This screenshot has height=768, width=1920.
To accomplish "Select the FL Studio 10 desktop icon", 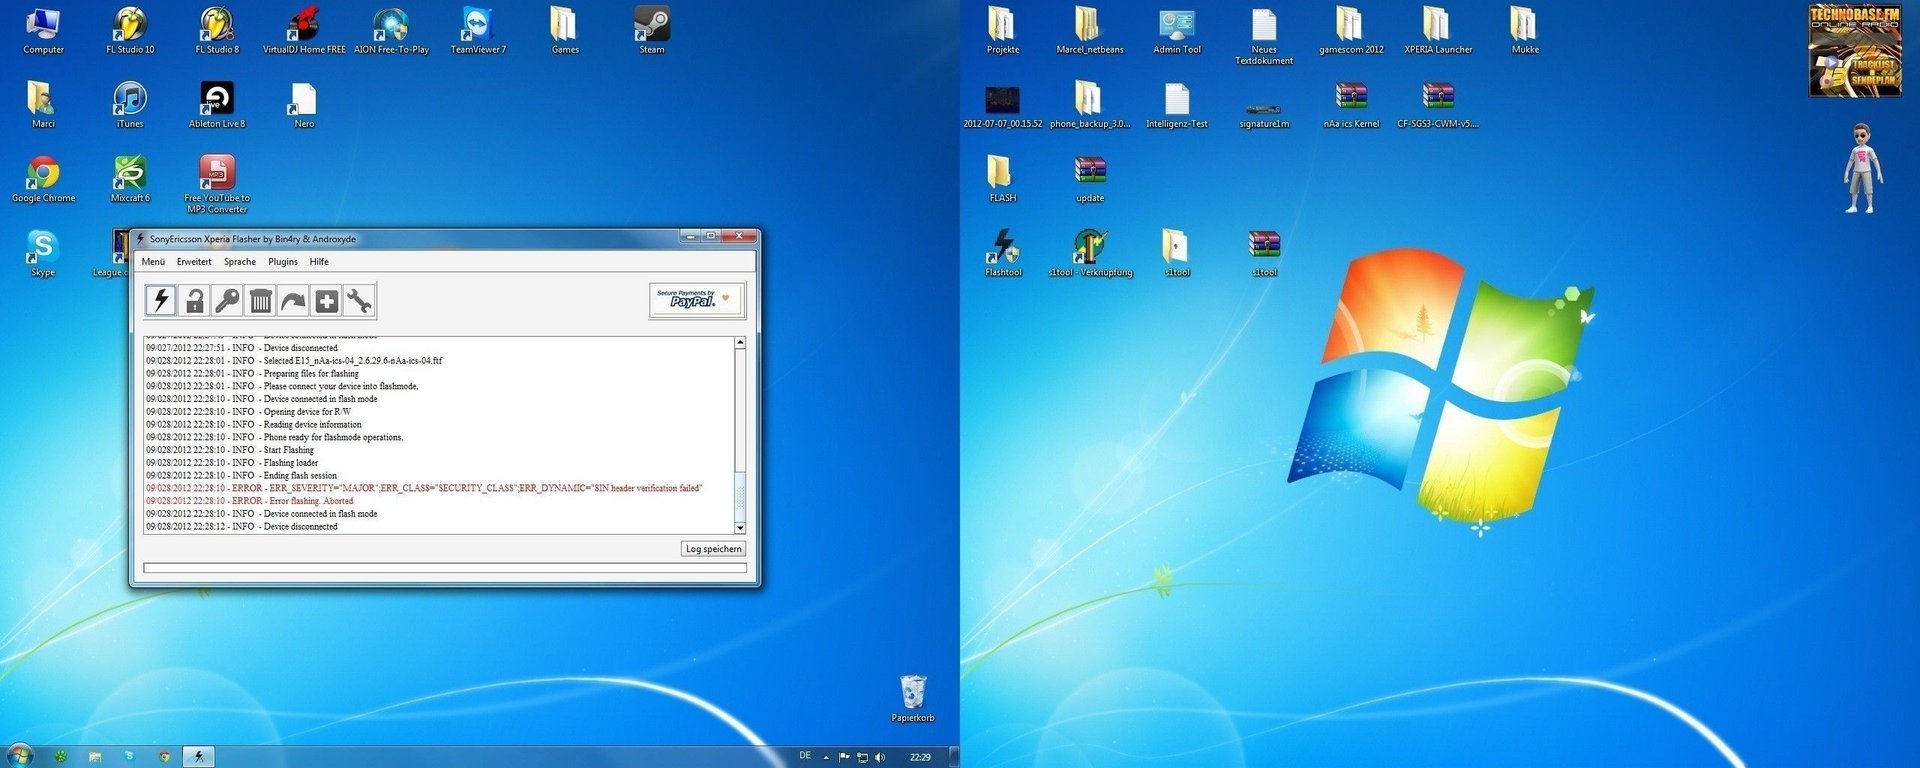I will [x=130, y=30].
